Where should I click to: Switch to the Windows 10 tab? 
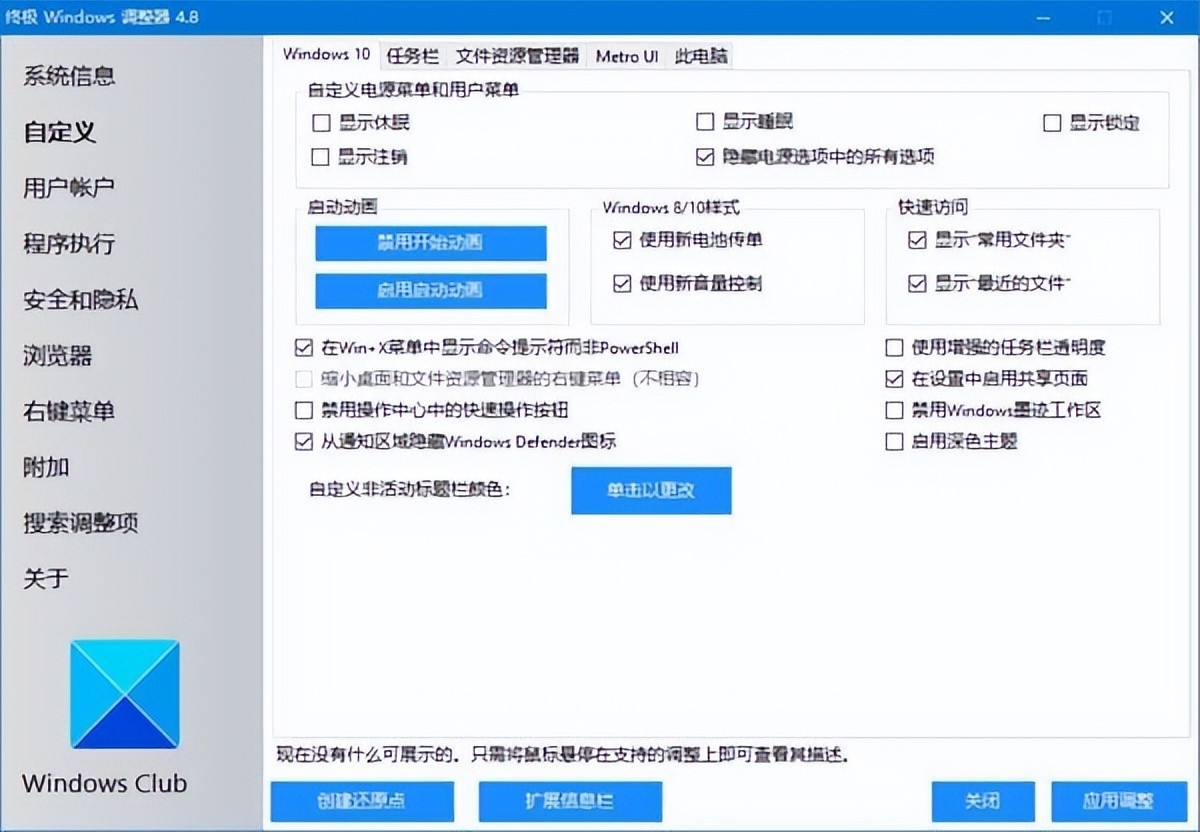point(326,54)
